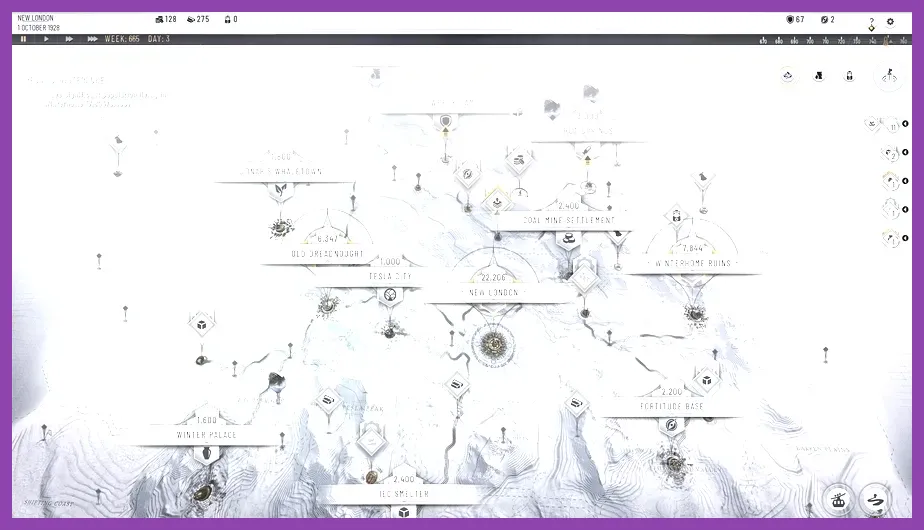Screen dimensions: 924x530
Task: Open the settings gear menu
Action: click(x=890, y=21)
